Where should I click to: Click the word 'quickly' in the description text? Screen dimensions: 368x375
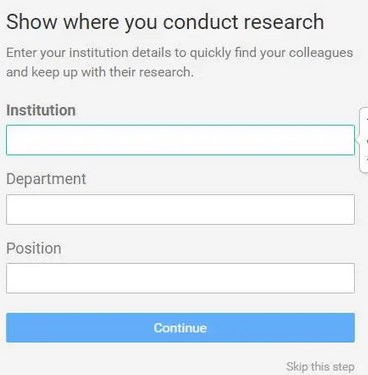coord(210,53)
